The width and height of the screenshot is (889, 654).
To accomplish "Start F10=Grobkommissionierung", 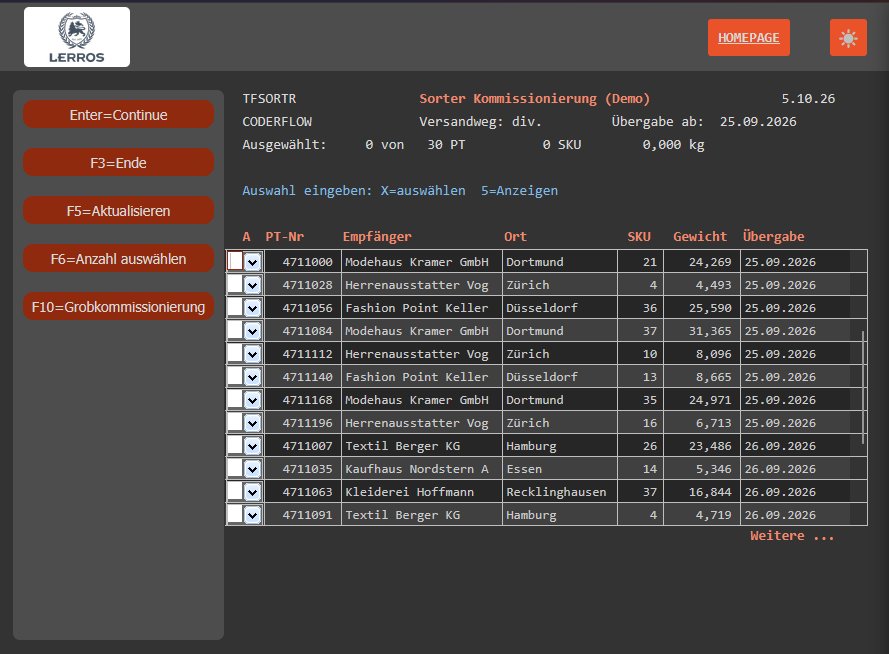I will (118, 307).
